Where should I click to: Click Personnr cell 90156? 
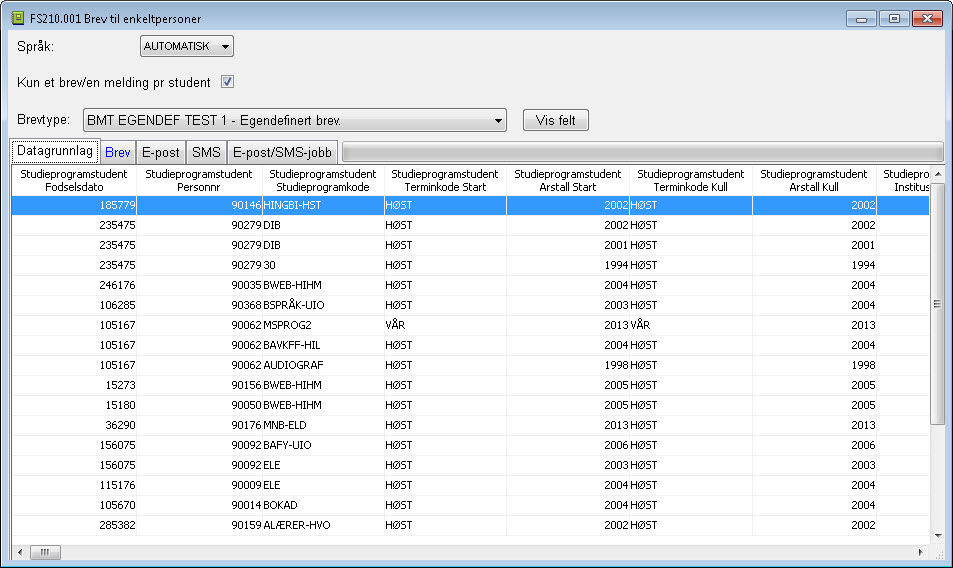199,385
